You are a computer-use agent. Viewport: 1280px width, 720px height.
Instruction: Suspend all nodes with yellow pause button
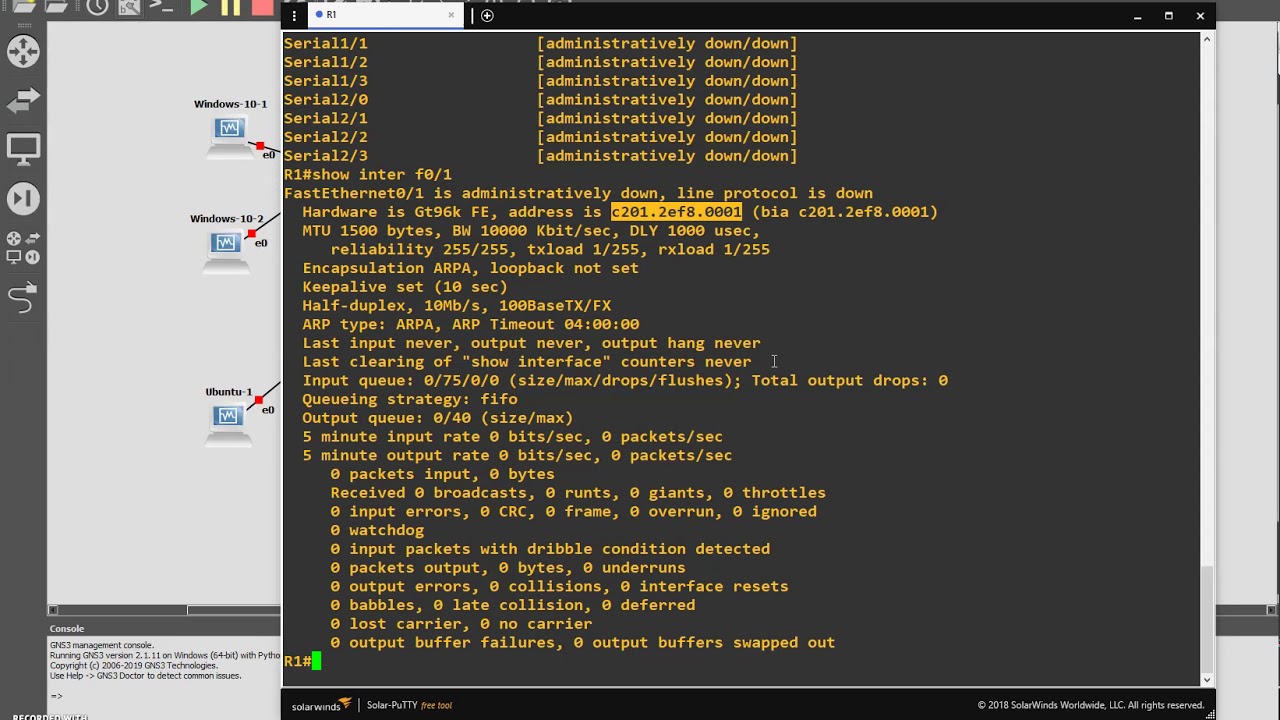[231, 8]
